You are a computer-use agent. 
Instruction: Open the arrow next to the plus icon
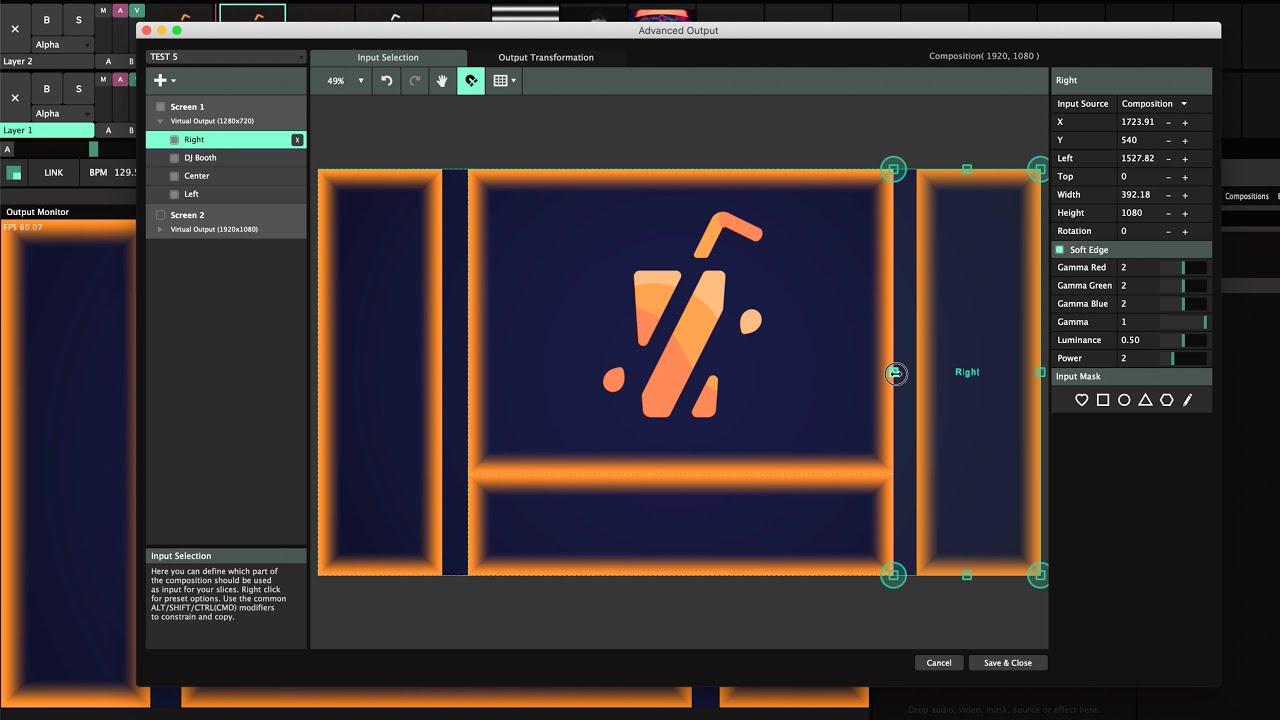coord(174,81)
